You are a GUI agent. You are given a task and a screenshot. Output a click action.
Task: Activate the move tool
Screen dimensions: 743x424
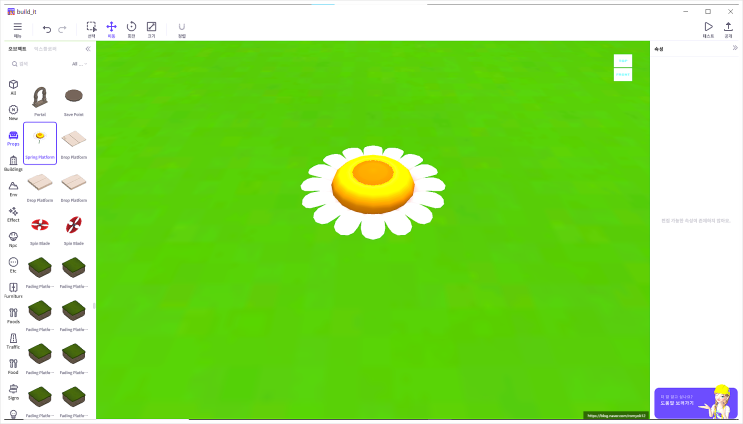pyautogui.click(x=111, y=29)
